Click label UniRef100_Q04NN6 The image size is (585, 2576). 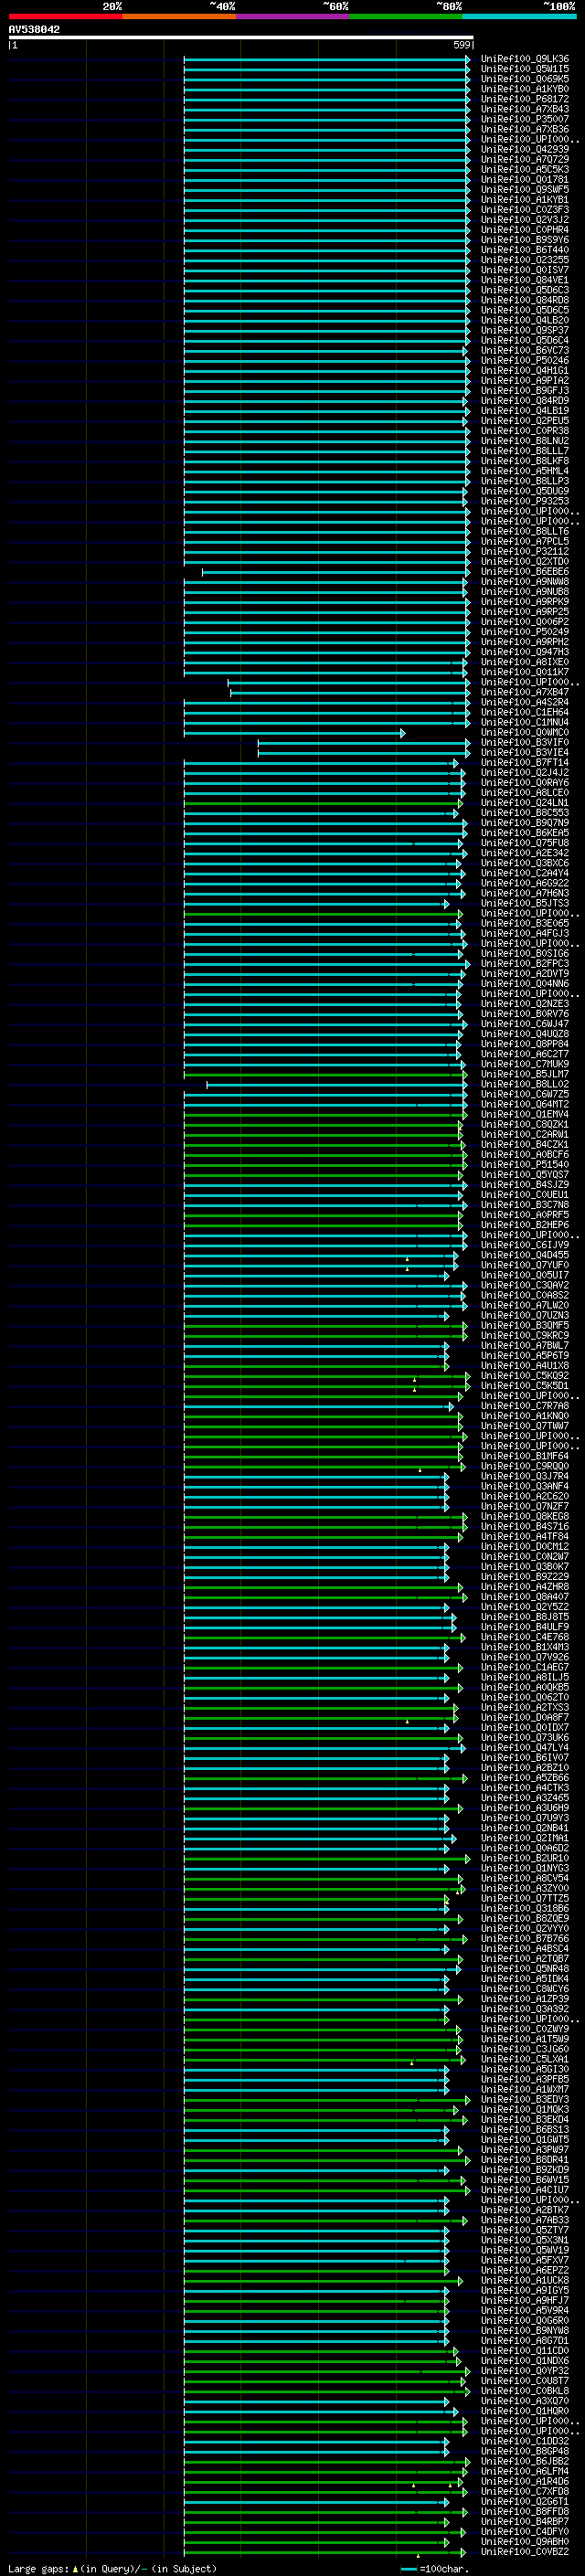pos(525,983)
